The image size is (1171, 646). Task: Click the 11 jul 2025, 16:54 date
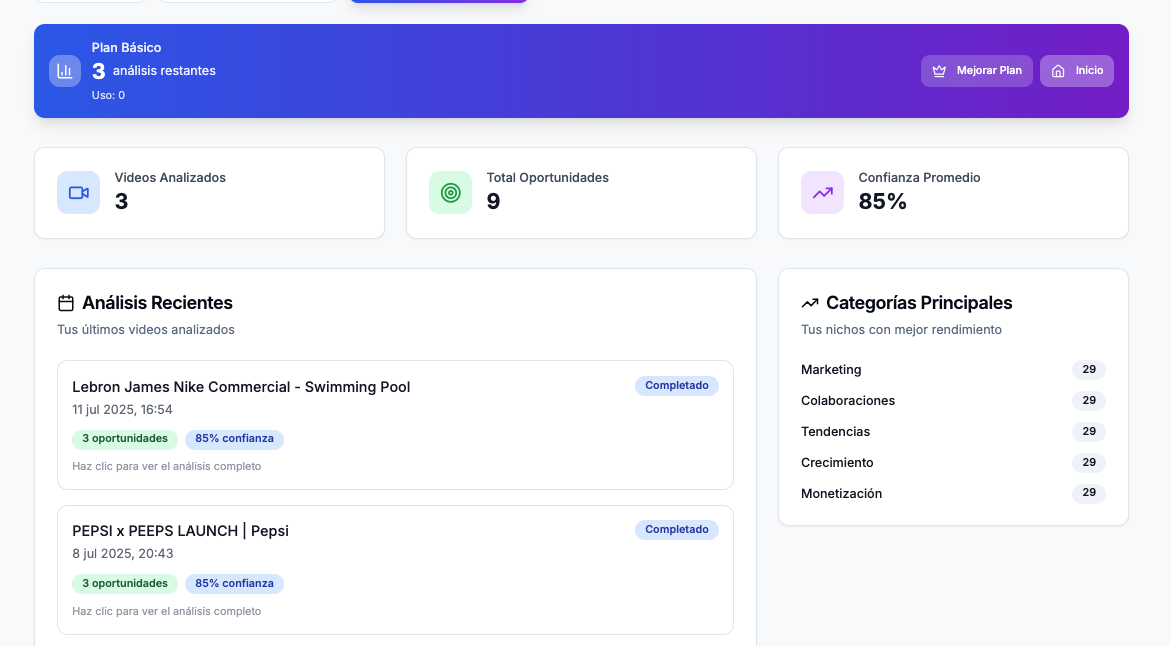tap(122, 410)
